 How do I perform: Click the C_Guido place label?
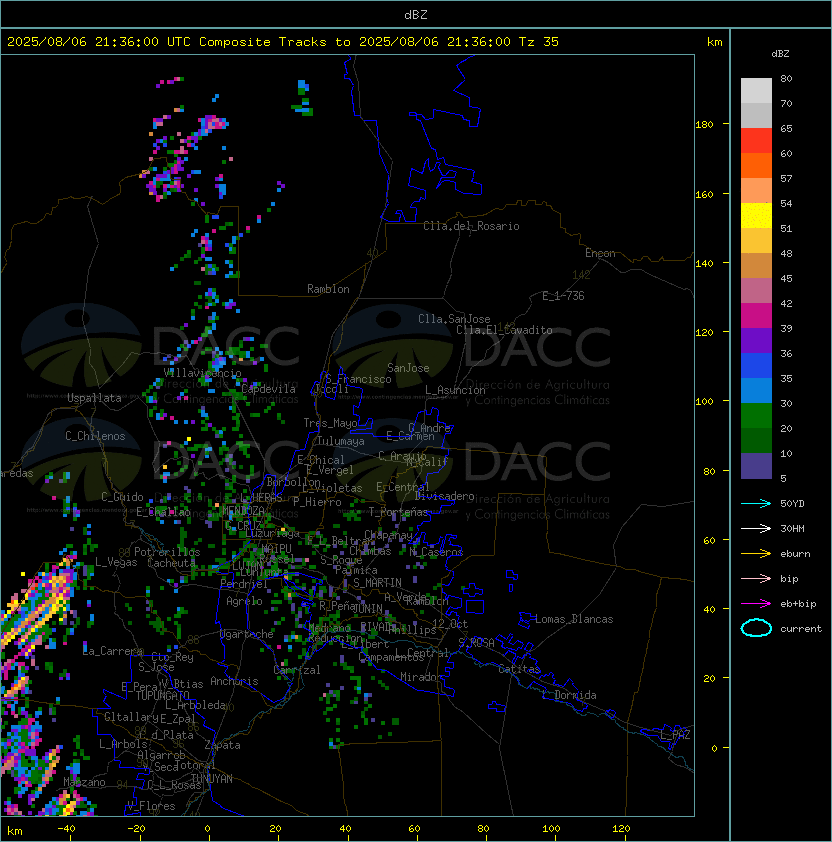(122, 497)
